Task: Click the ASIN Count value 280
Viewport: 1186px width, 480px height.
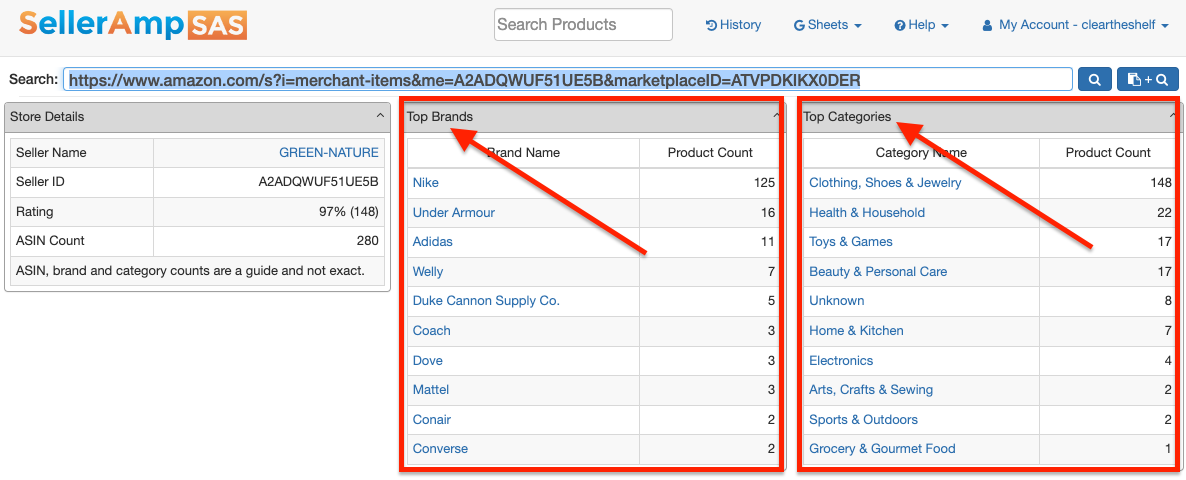Action: tap(368, 241)
